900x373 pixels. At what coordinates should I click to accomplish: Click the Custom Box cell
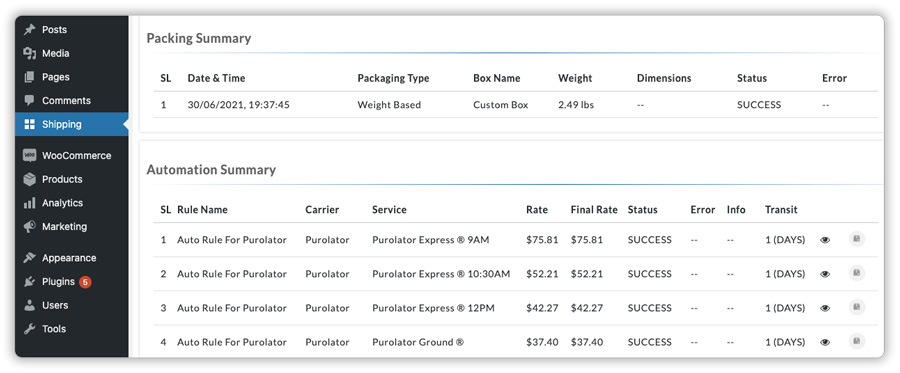tap(501, 105)
